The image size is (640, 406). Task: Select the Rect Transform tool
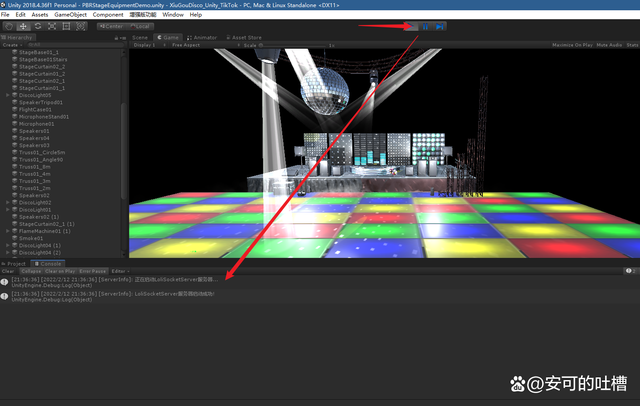pyautogui.click(x=65, y=26)
